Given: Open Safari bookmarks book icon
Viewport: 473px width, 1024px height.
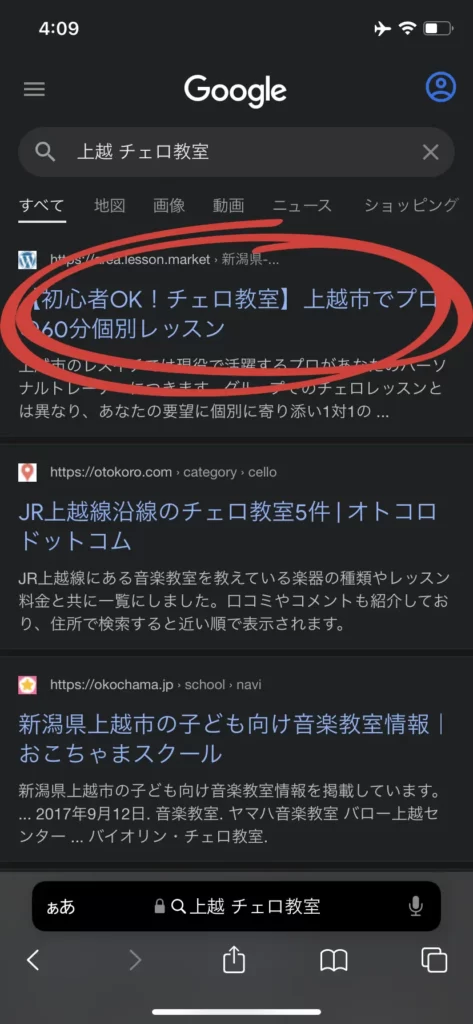Looking at the screenshot, I should (x=333, y=960).
